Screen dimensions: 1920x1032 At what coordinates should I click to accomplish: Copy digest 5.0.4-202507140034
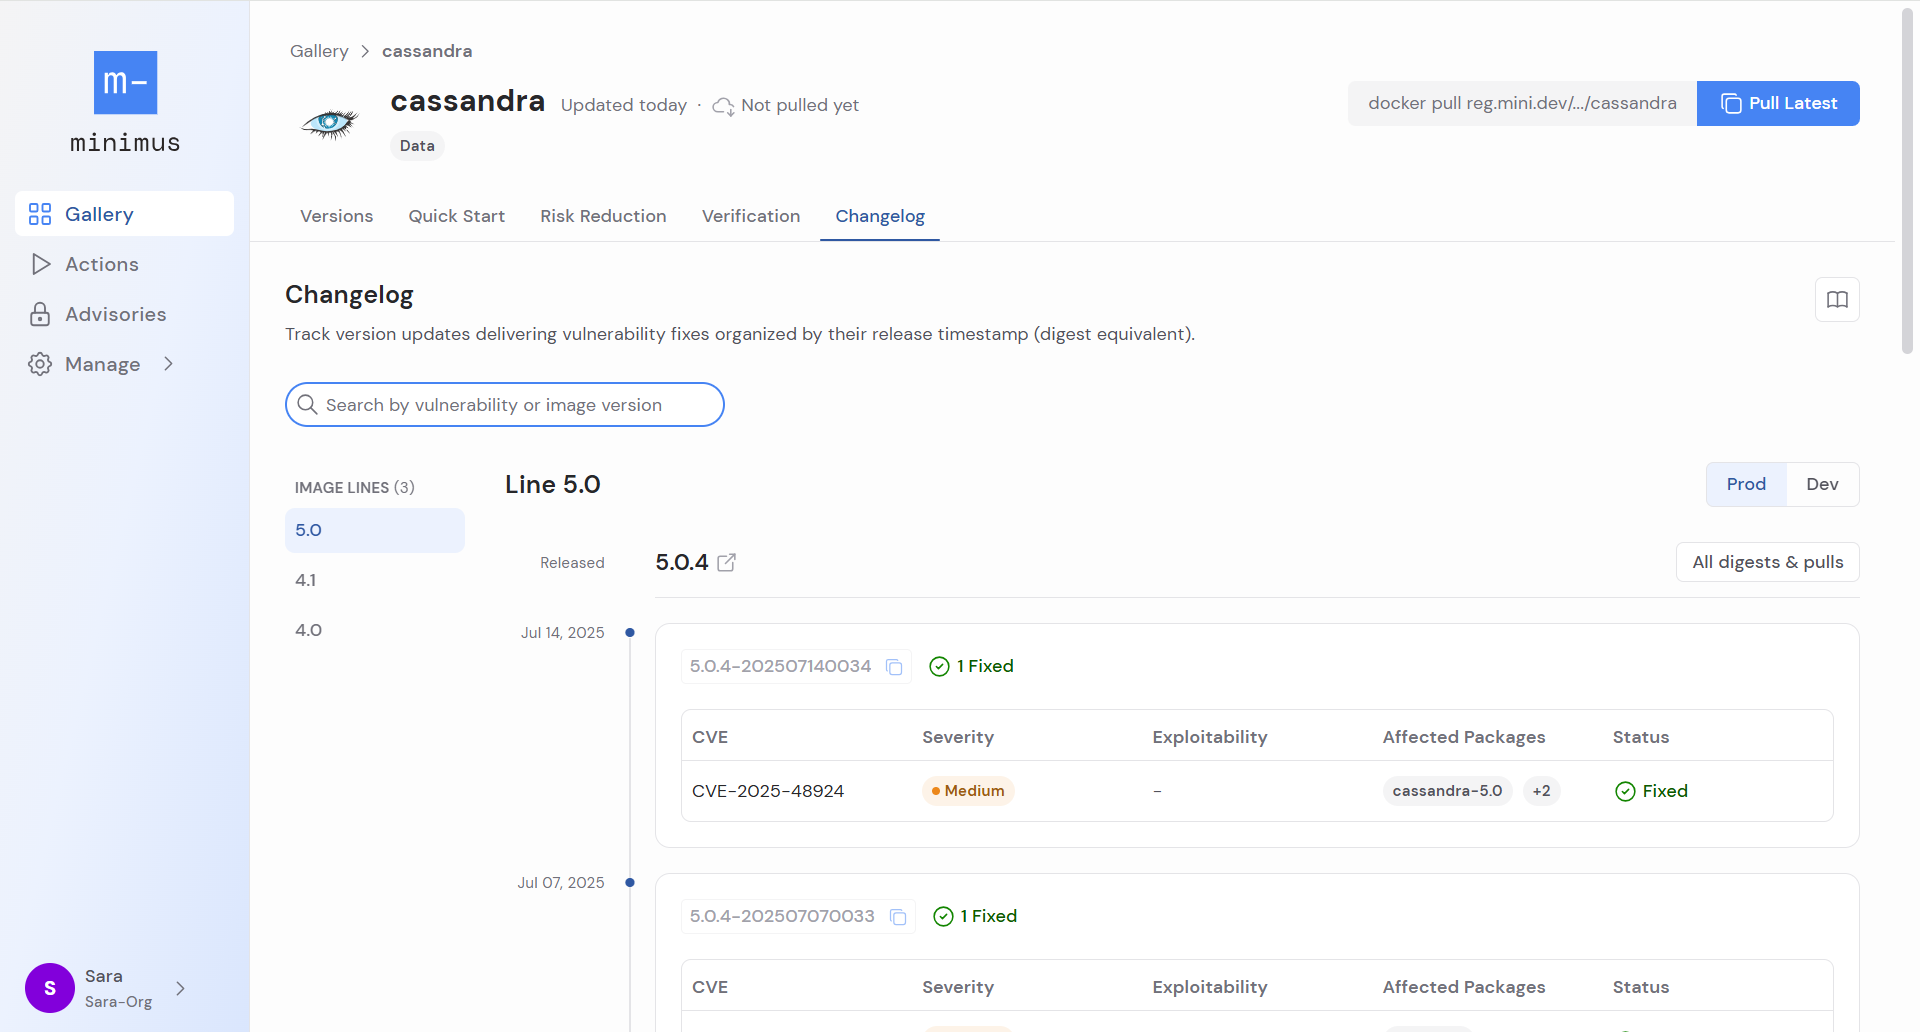(x=894, y=667)
